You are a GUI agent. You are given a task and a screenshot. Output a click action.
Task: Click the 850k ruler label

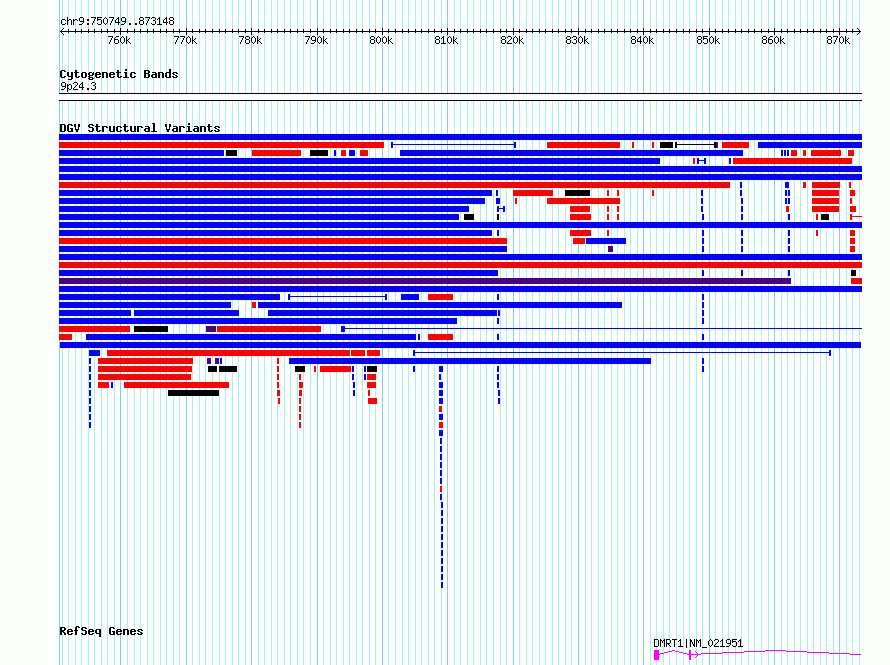[708, 41]
